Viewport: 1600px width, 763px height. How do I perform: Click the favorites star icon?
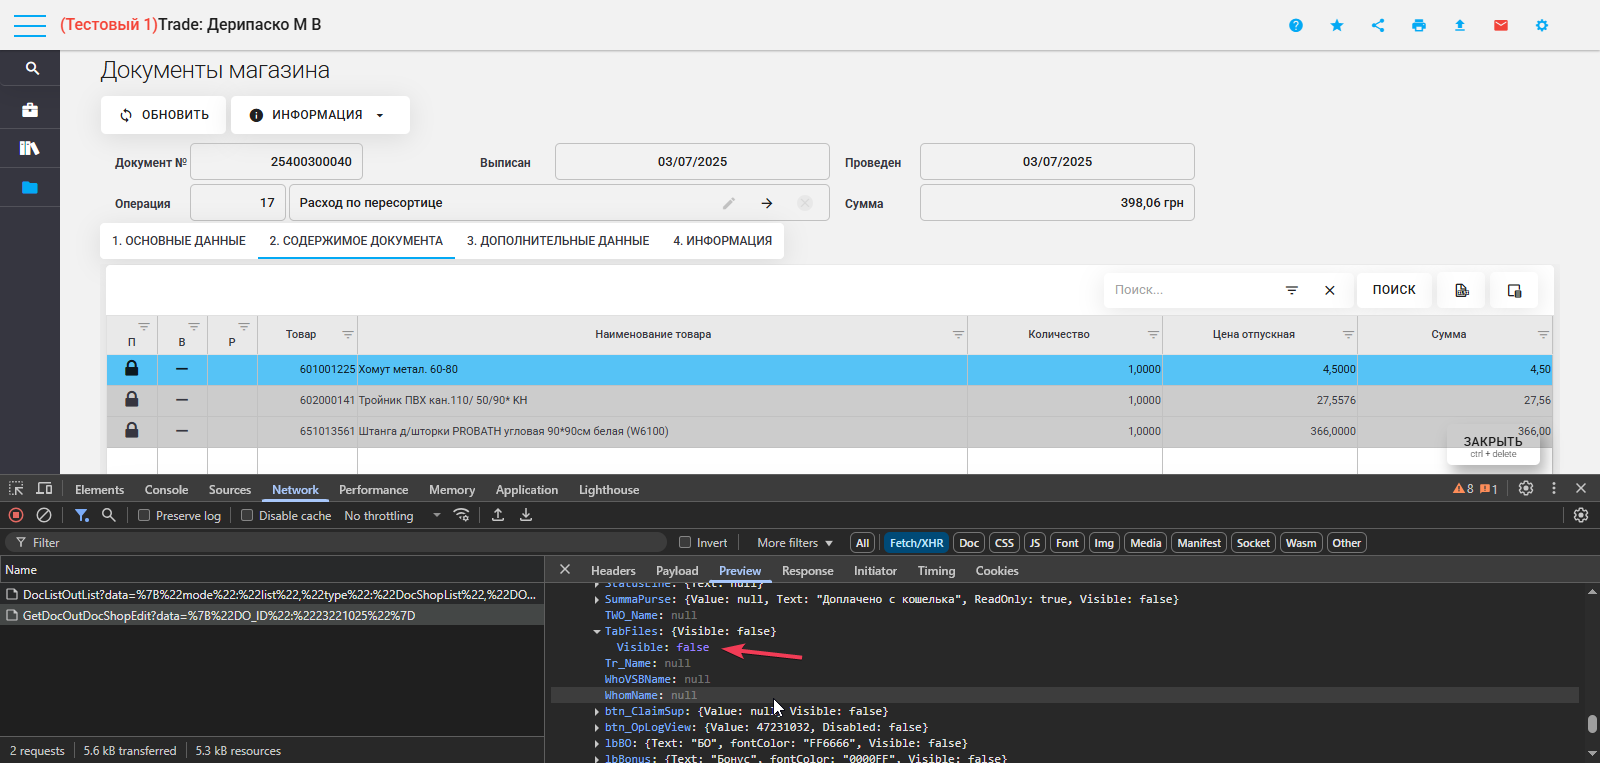click(x=1337, y=25)
